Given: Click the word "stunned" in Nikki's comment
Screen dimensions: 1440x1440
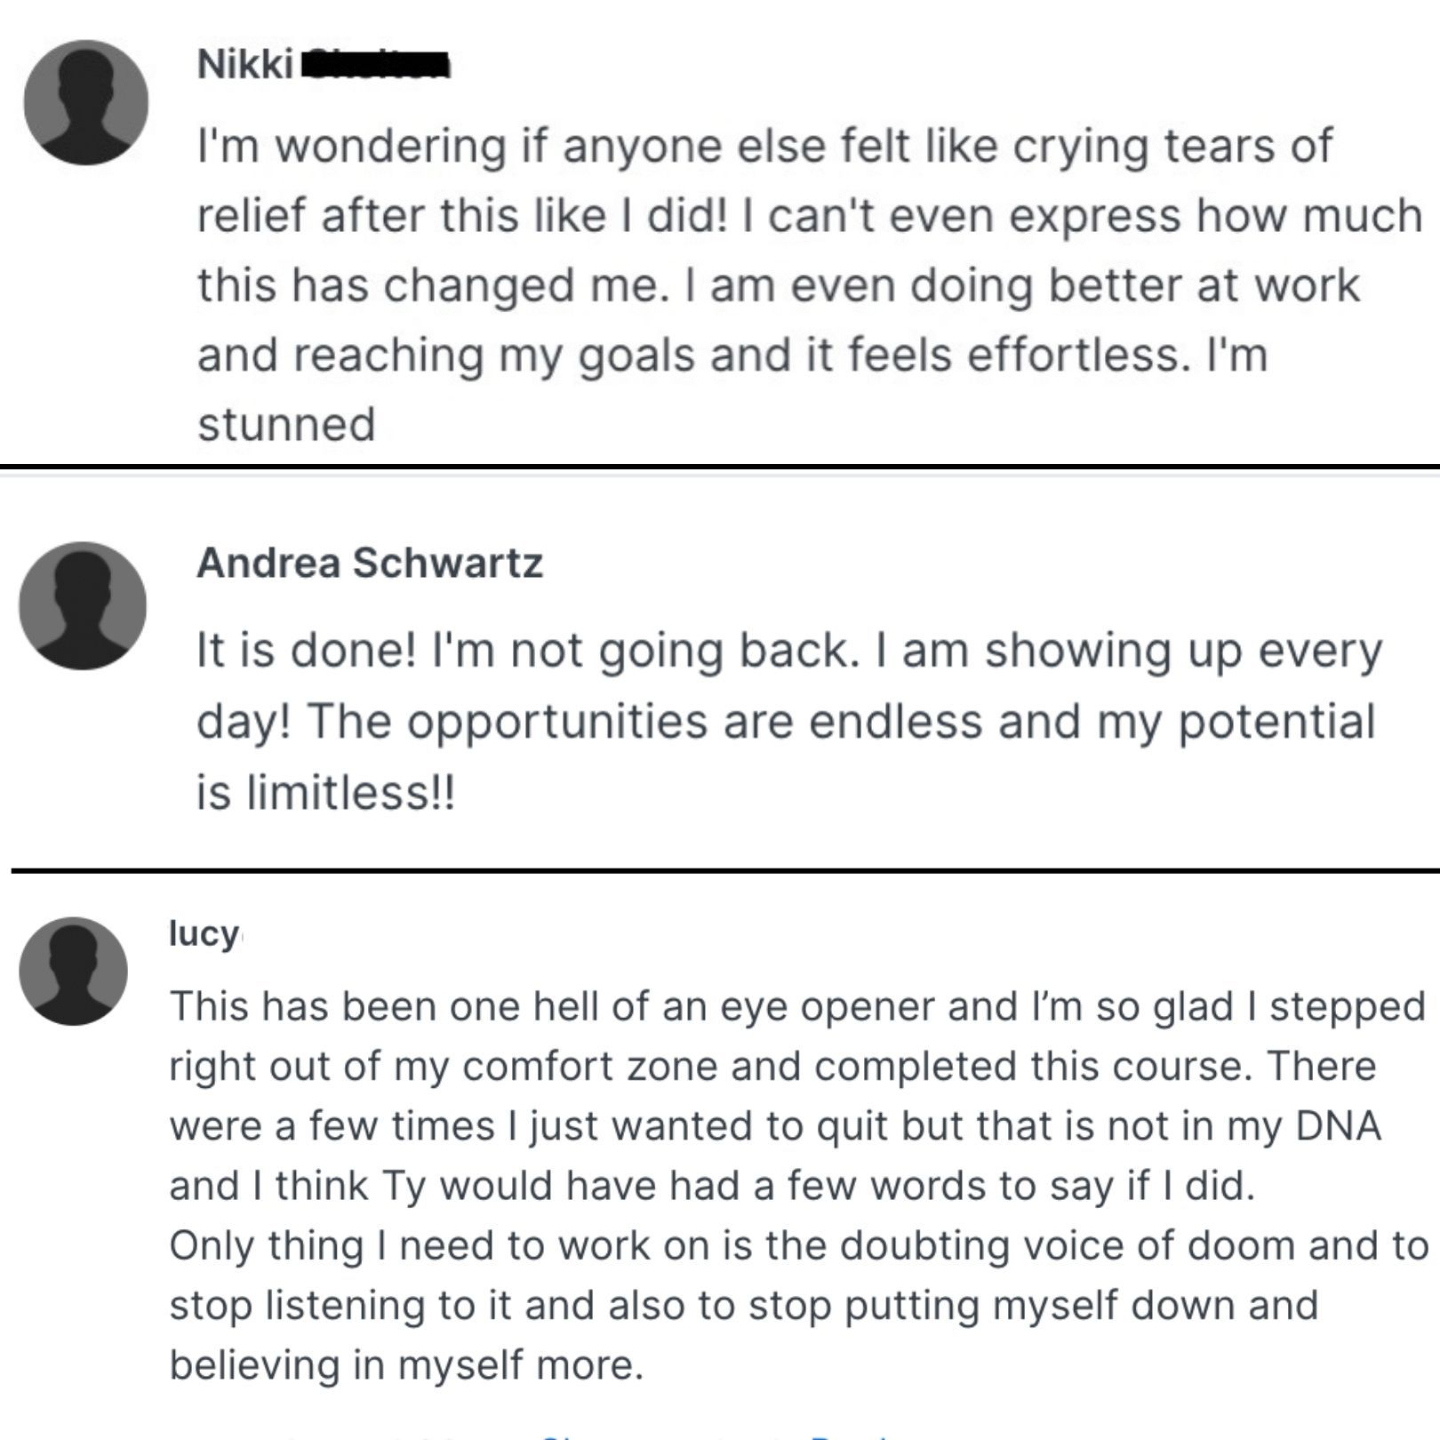Looking at the screenshot, I should 286,424.
